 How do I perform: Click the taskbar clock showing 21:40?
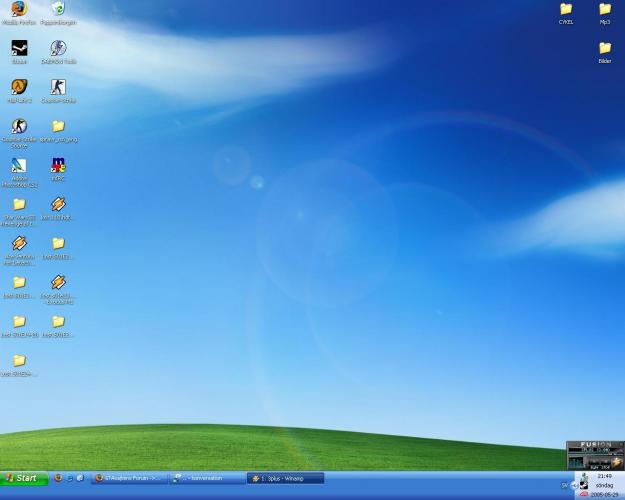tap(604, 476)
